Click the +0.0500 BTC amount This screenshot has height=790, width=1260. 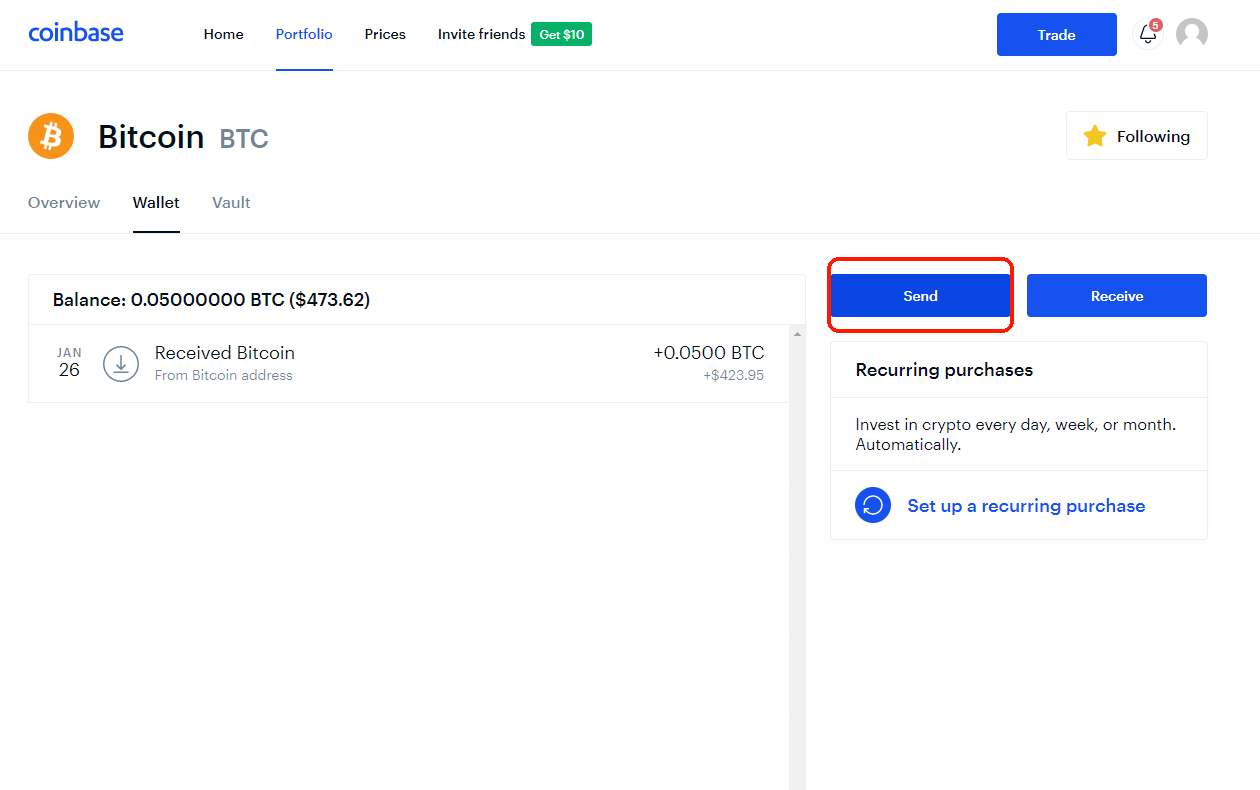pyautogui.click(x=709, y=352)
